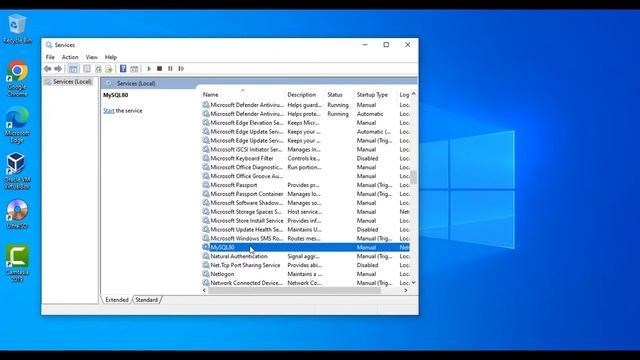
Task: Open the Help menu
Action: (111, 57)
